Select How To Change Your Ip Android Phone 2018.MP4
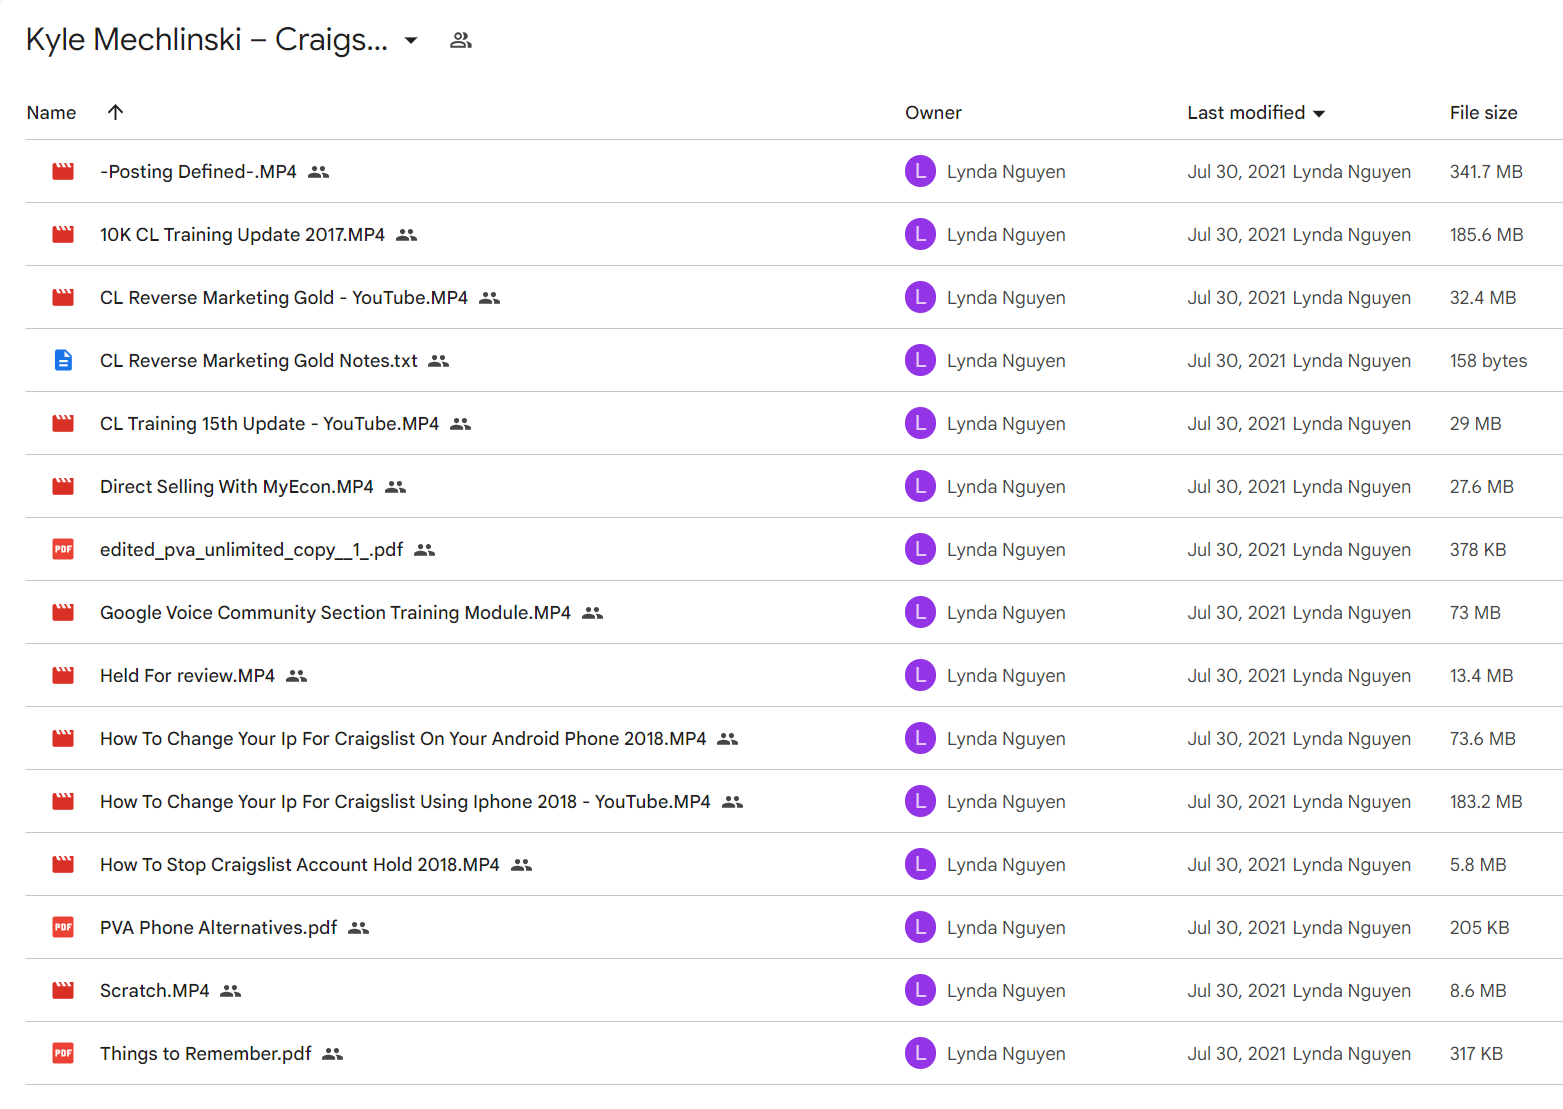 point(403,739)
